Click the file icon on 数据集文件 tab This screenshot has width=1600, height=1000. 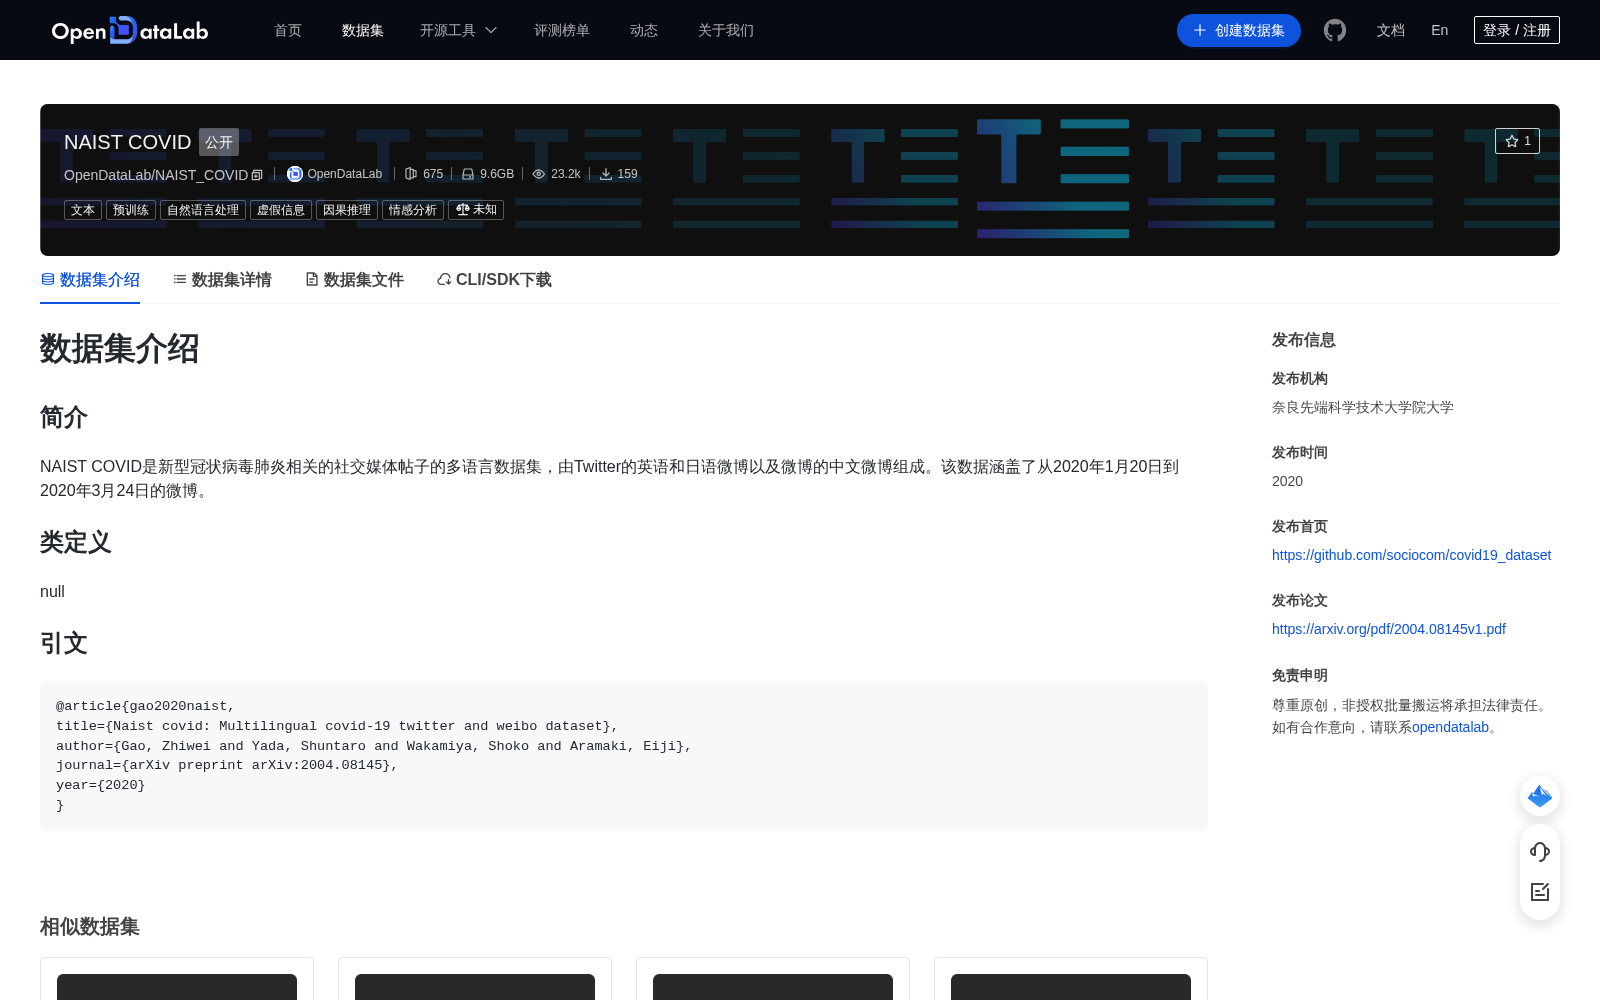pyautogui.click(x=312, y=280)
